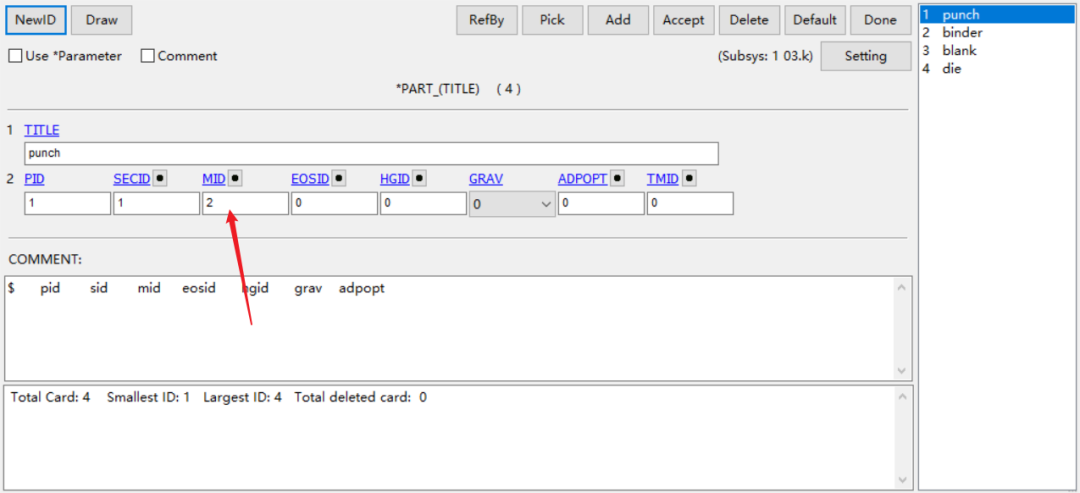Click the Pick button
This screenshot has width=1080, height=493.
pos(552,20)
